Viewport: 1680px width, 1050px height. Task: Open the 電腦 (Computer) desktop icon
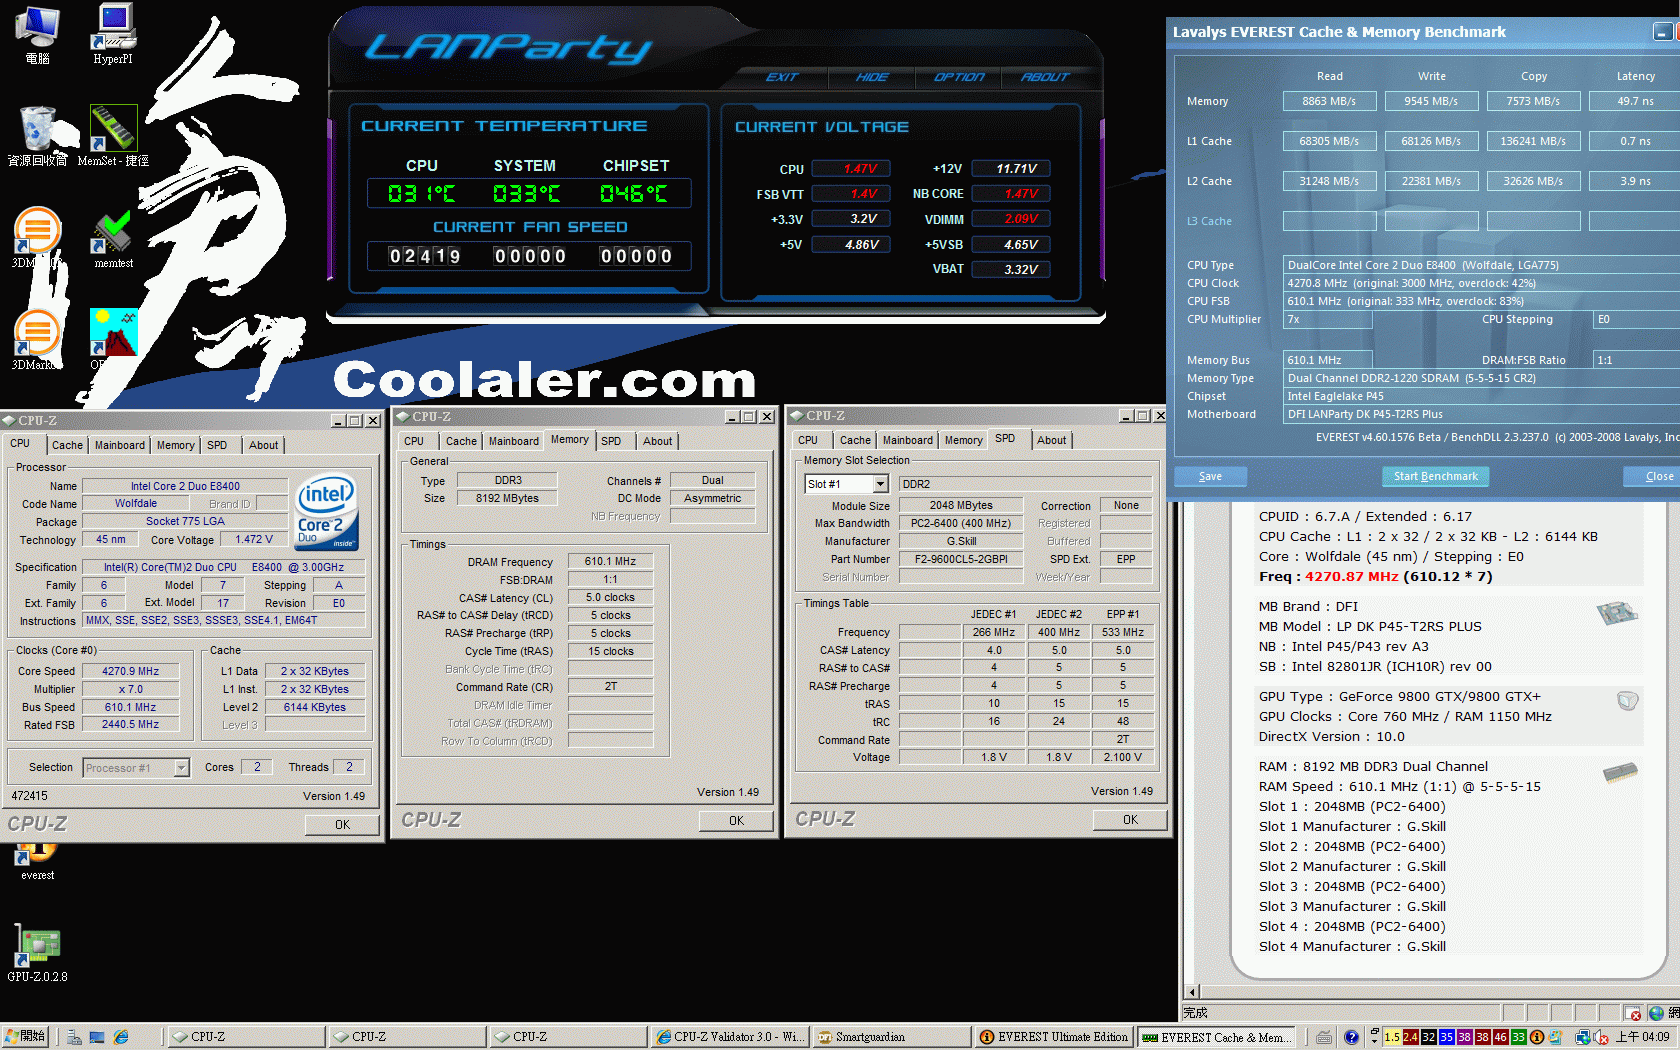click(38, 34)
